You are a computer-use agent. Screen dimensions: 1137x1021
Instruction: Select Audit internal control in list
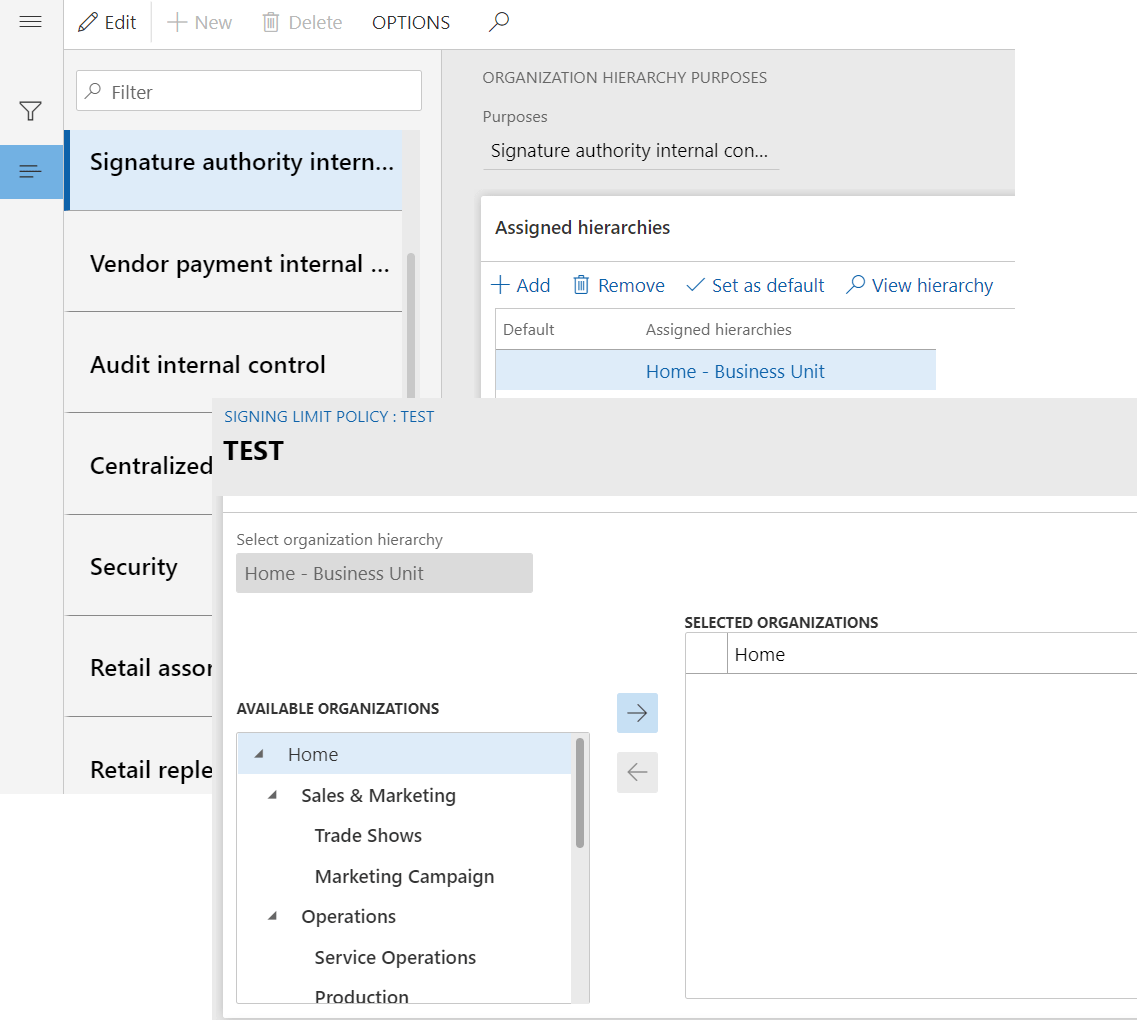point(208,365)
